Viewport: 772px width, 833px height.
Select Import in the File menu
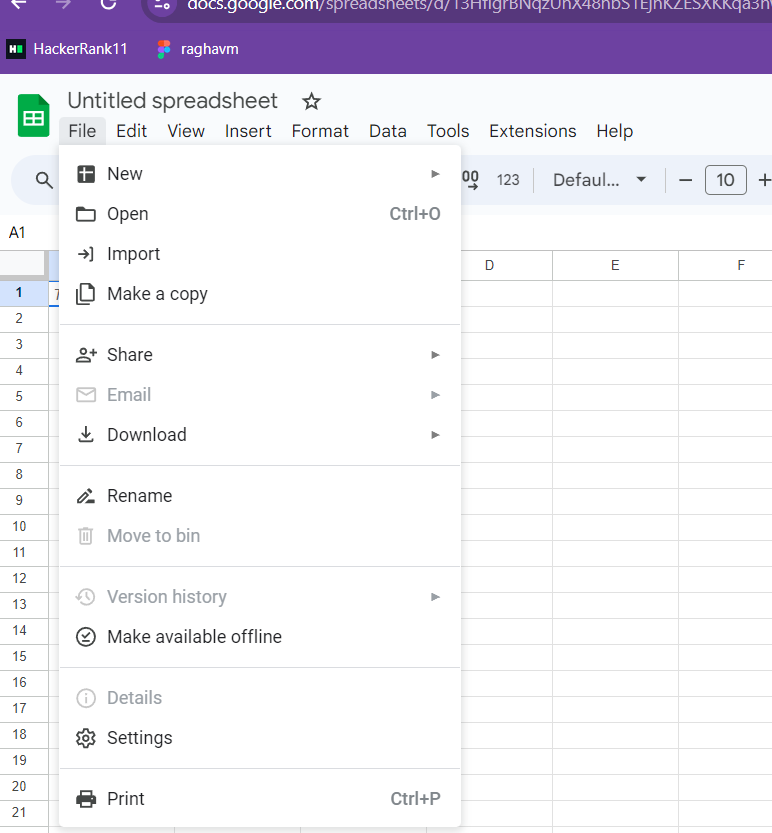point(260,253)
